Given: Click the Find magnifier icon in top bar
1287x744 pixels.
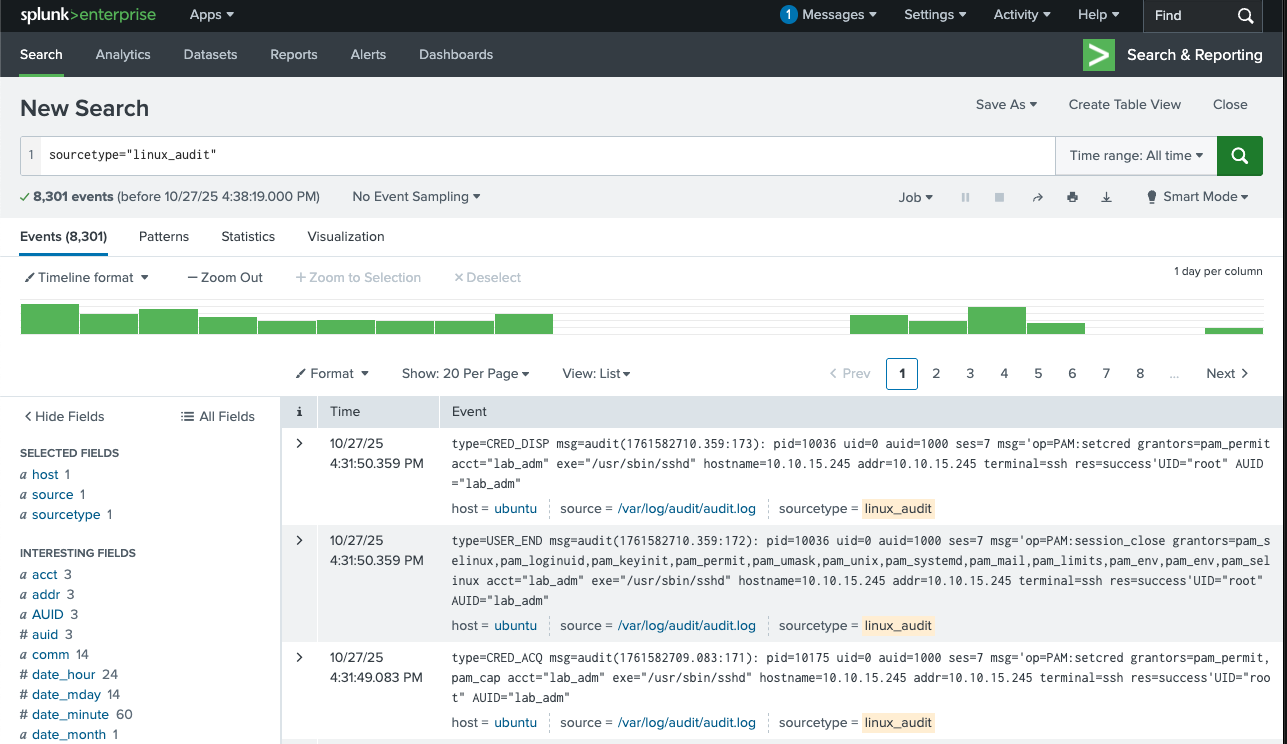Looking at the screenshot, I should click(x=1245, y=16).
